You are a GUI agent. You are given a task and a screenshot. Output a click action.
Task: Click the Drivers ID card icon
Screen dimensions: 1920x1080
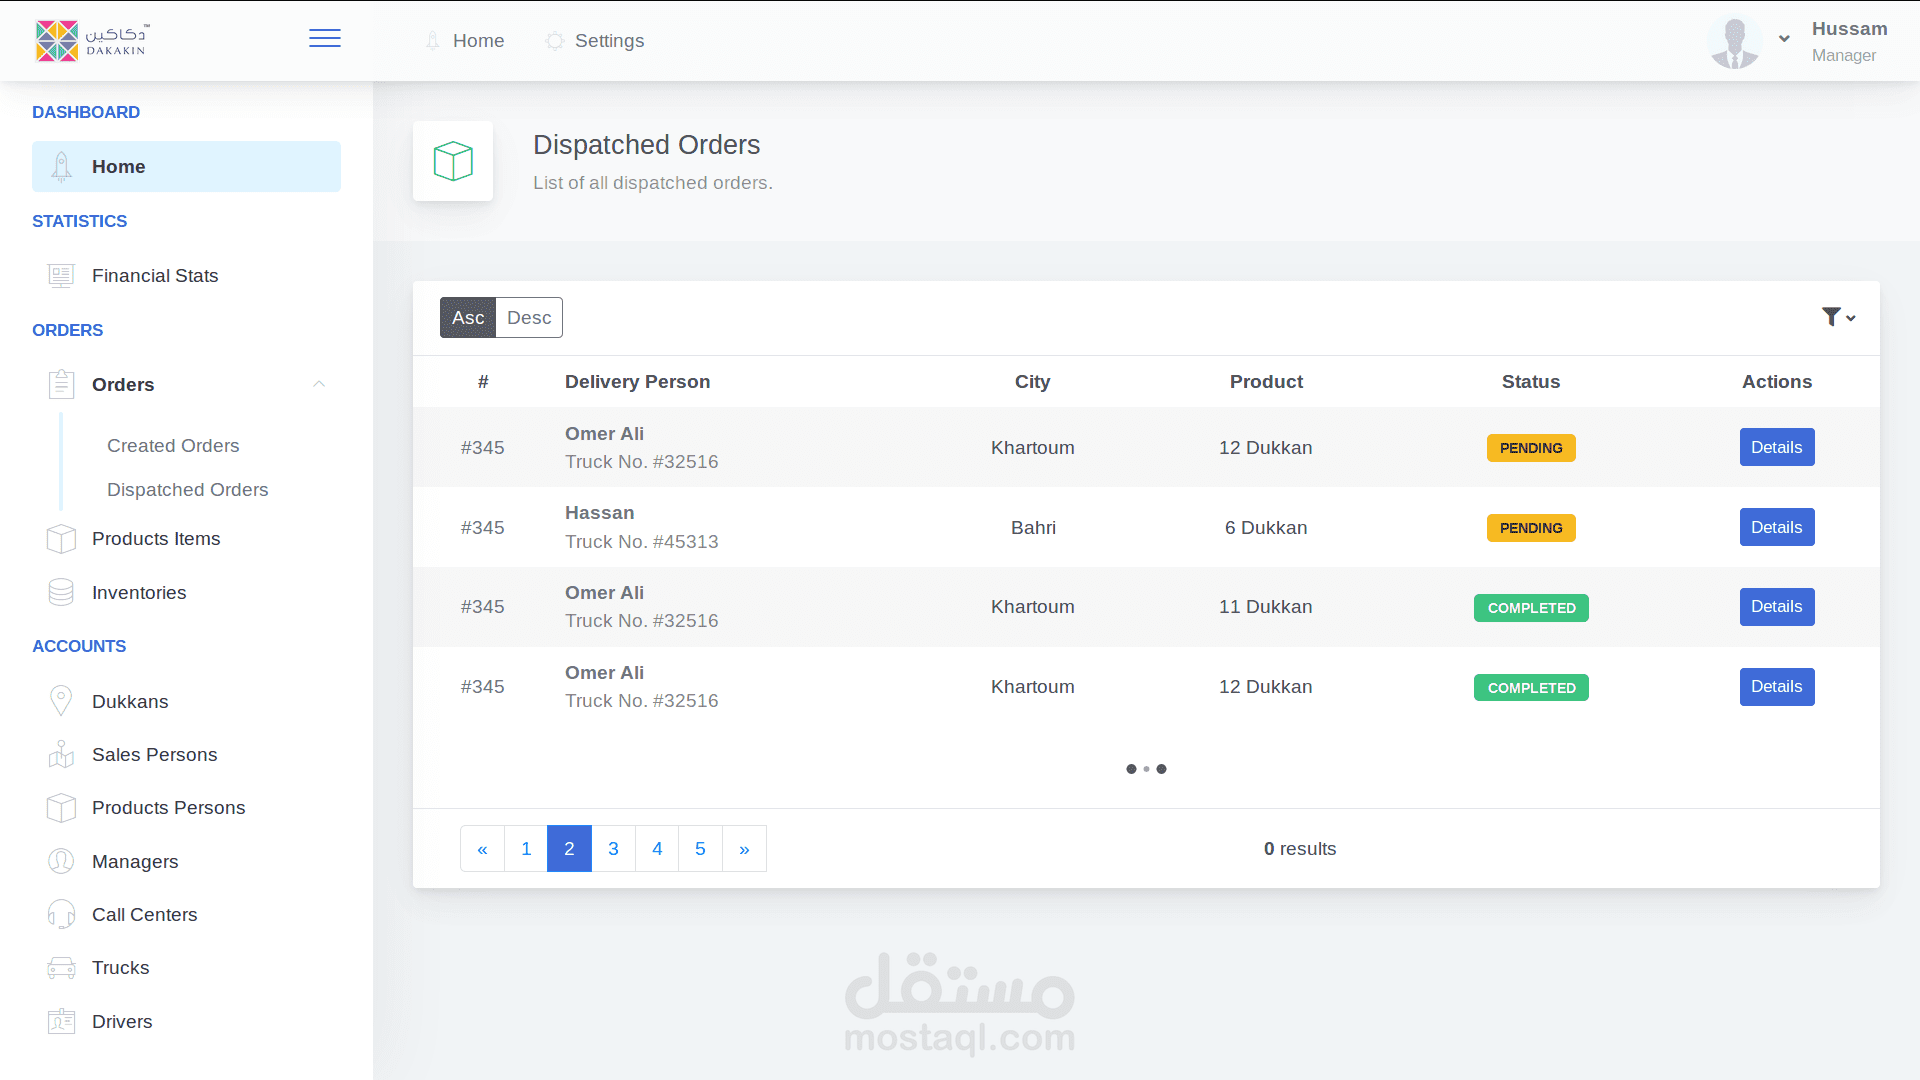click(61, 1021)
